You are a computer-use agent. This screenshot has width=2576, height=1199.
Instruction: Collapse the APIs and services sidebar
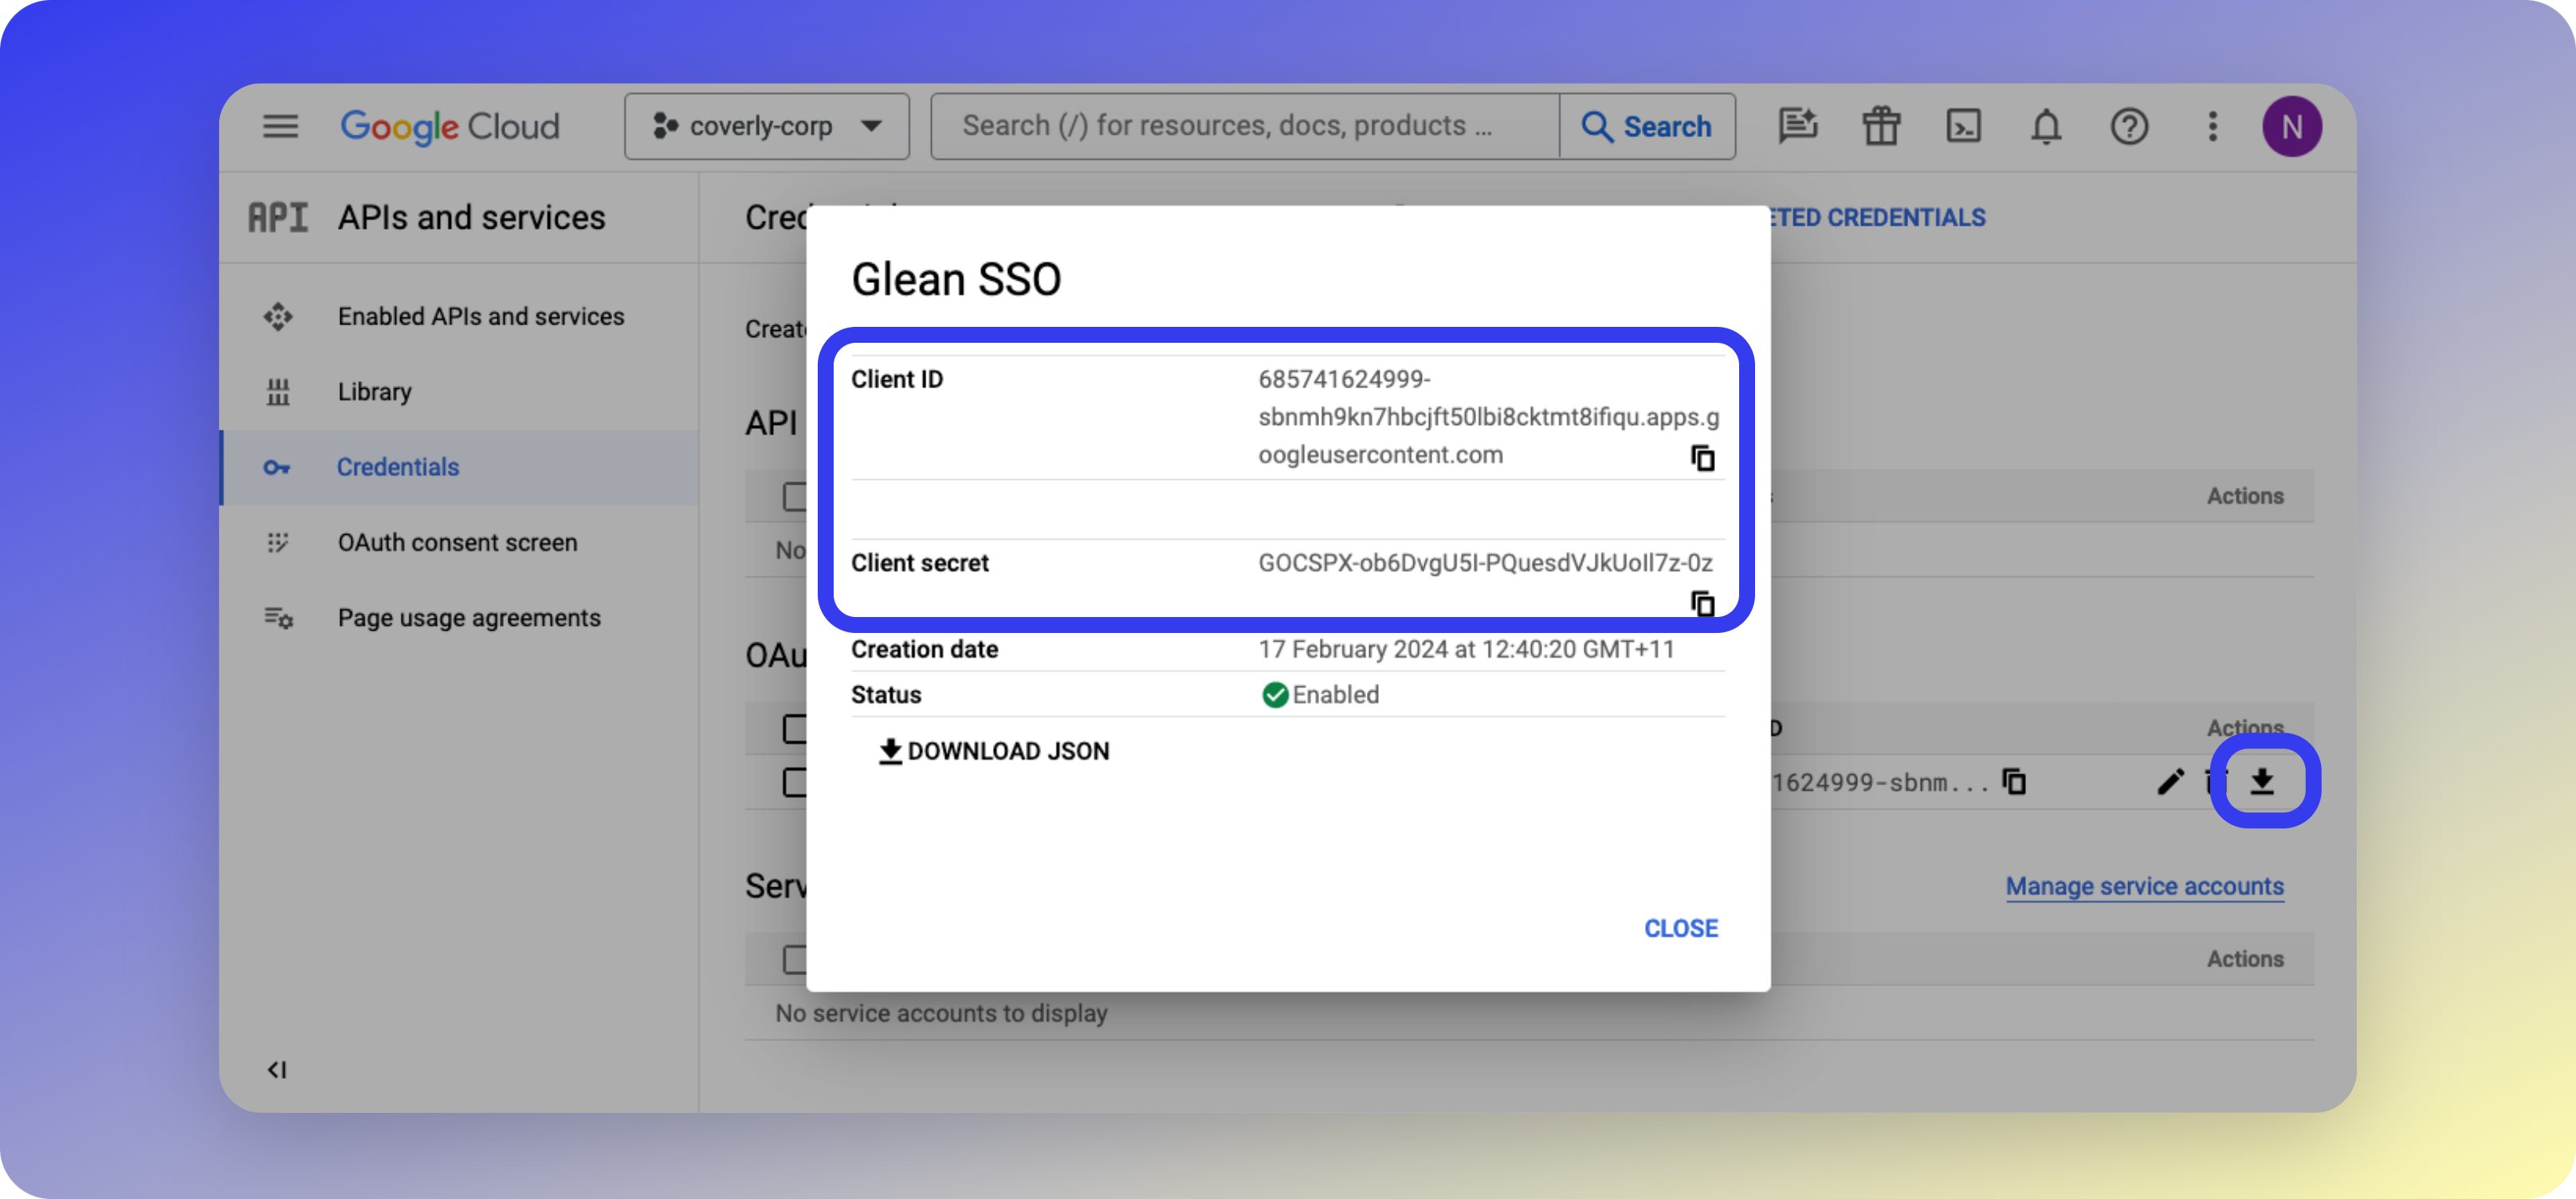click(x=278, y=1069)
